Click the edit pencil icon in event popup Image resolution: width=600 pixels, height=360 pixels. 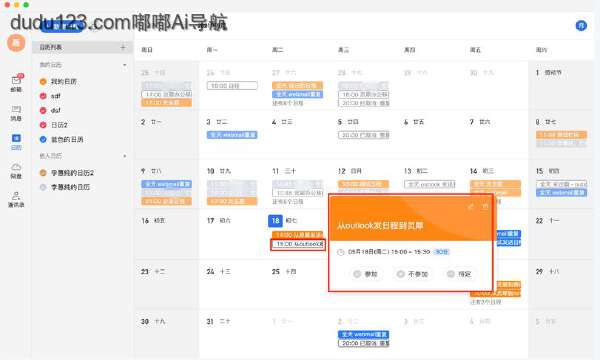pyautogui.click(x=471, y=207)
